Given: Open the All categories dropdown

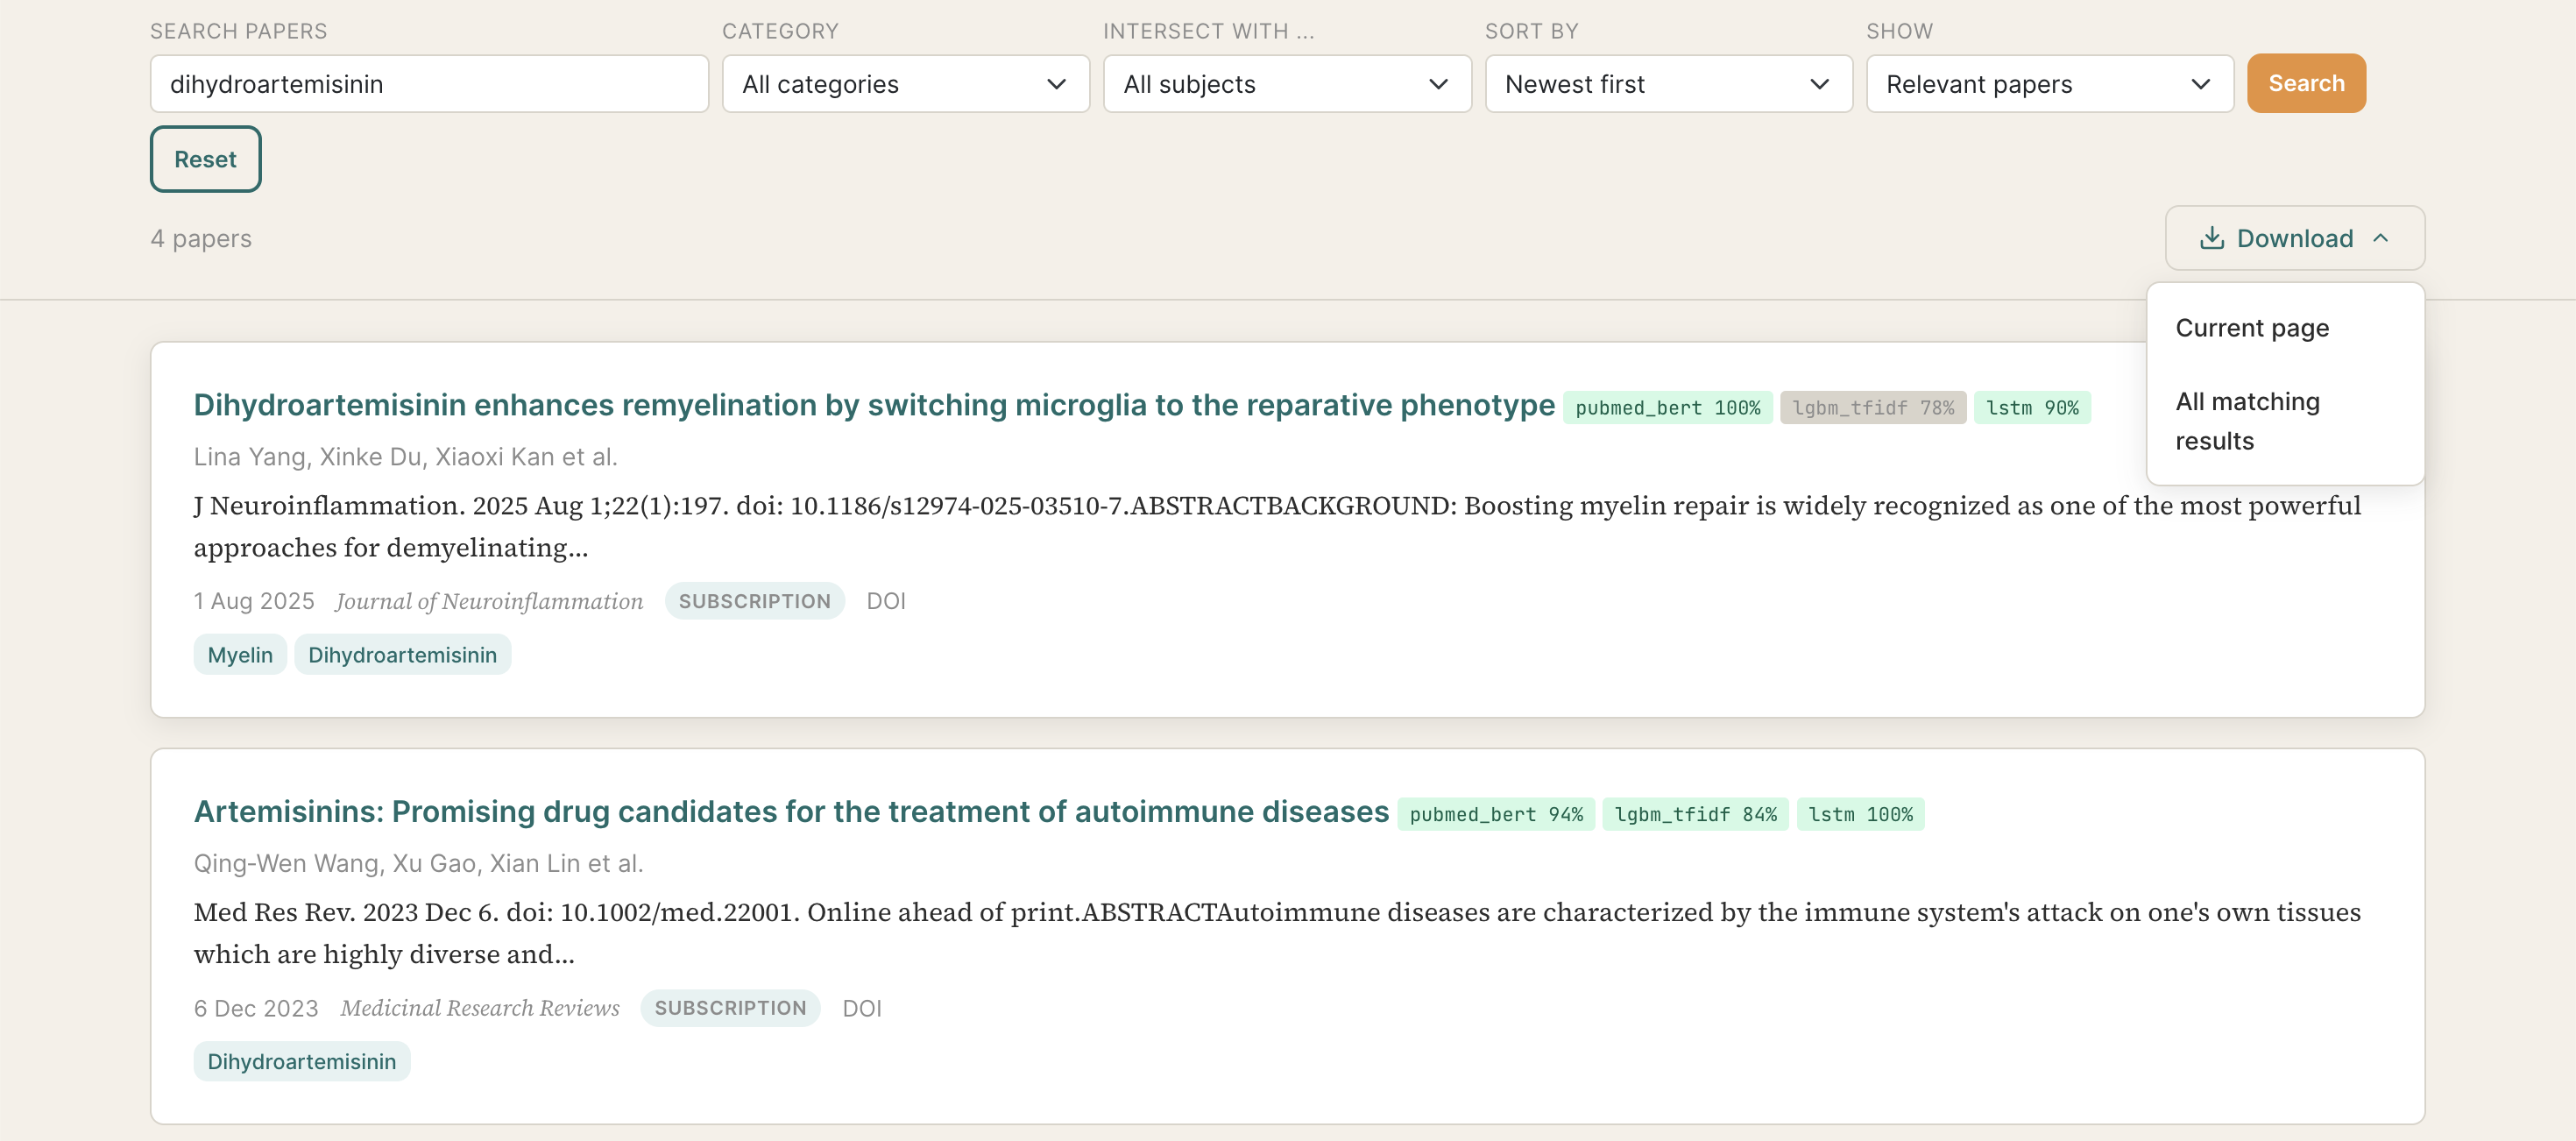Looking at the screenshot, I should [905, 84].
